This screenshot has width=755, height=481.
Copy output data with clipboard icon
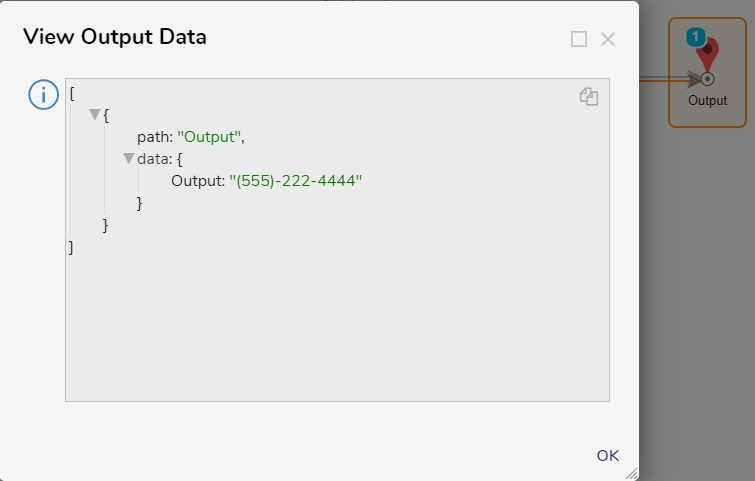click(589, 96)
